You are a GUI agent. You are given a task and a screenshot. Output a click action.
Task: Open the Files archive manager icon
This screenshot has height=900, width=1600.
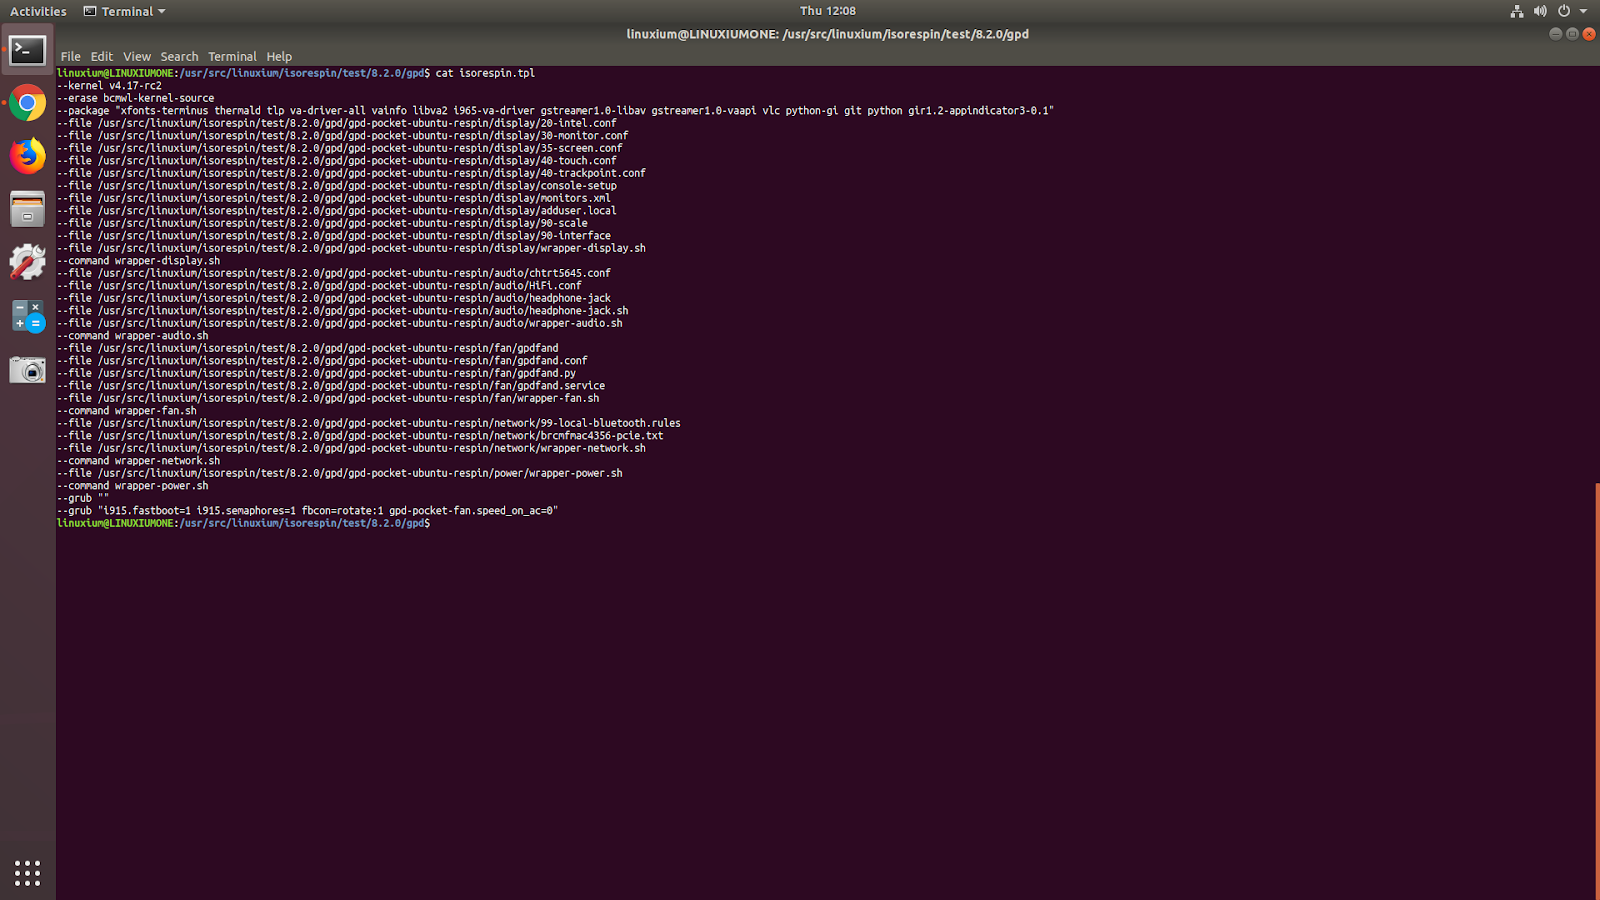coord(27,208)
